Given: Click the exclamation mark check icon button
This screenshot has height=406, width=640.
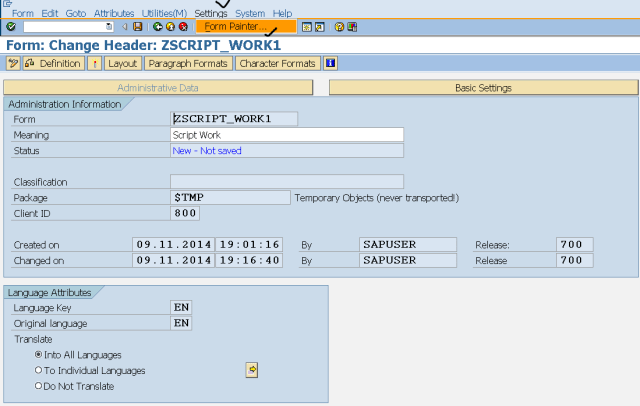Looking at the screenshot, I should (95, 63).
